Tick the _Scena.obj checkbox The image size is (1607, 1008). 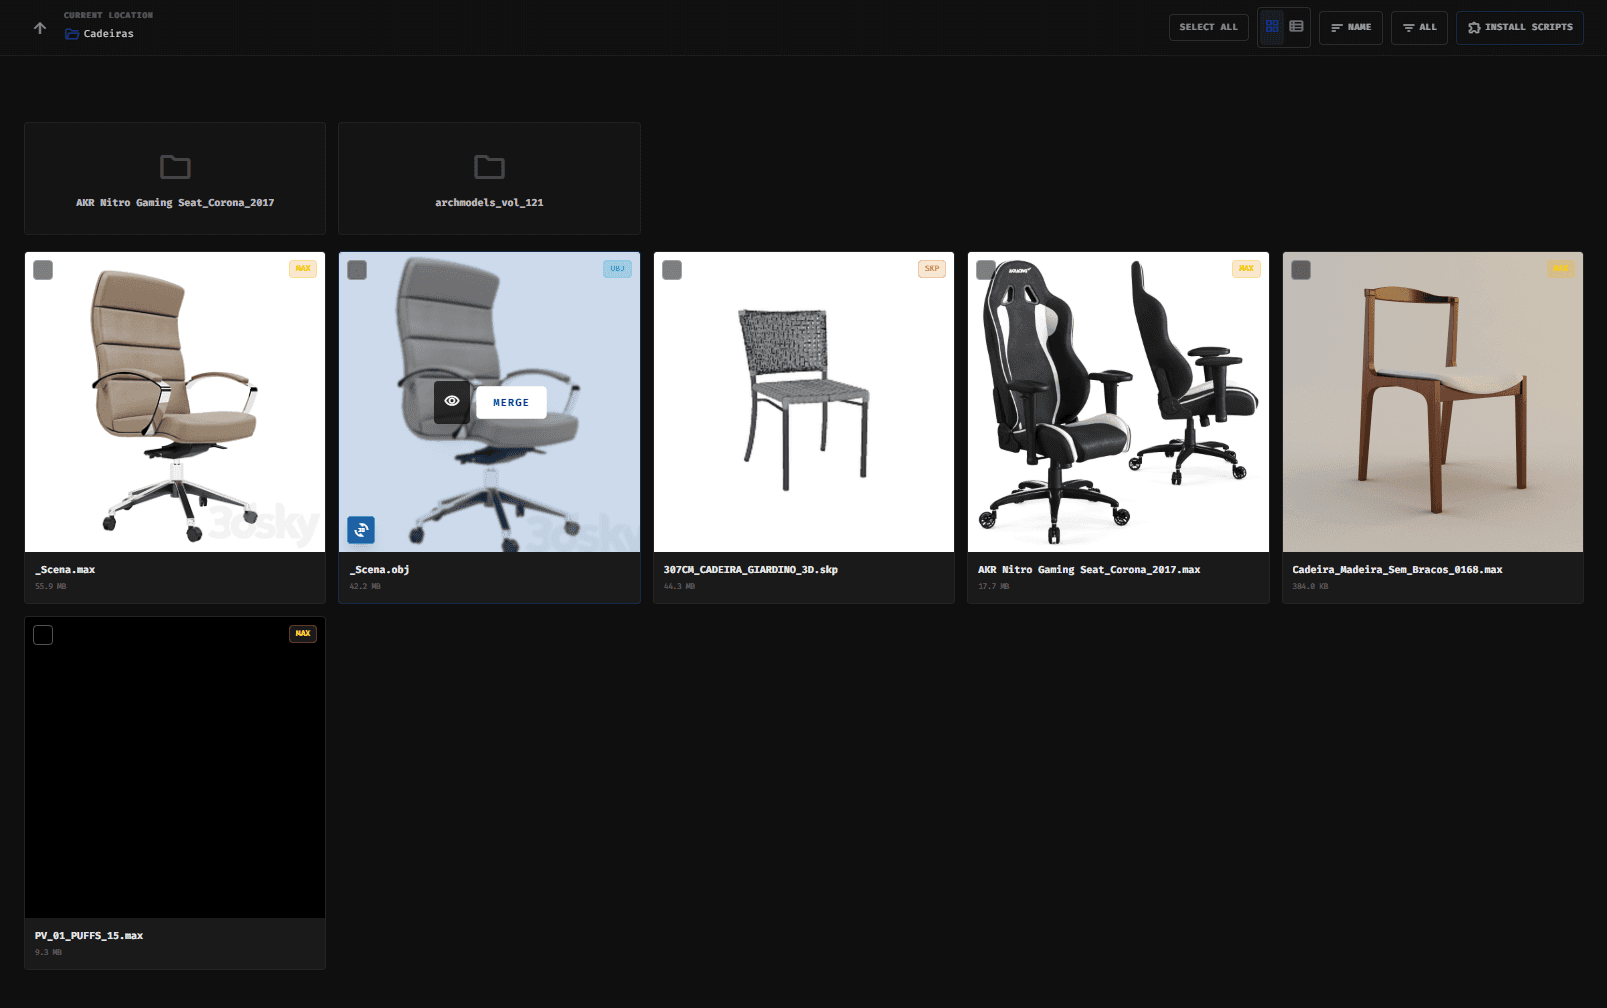click(357, 270)
